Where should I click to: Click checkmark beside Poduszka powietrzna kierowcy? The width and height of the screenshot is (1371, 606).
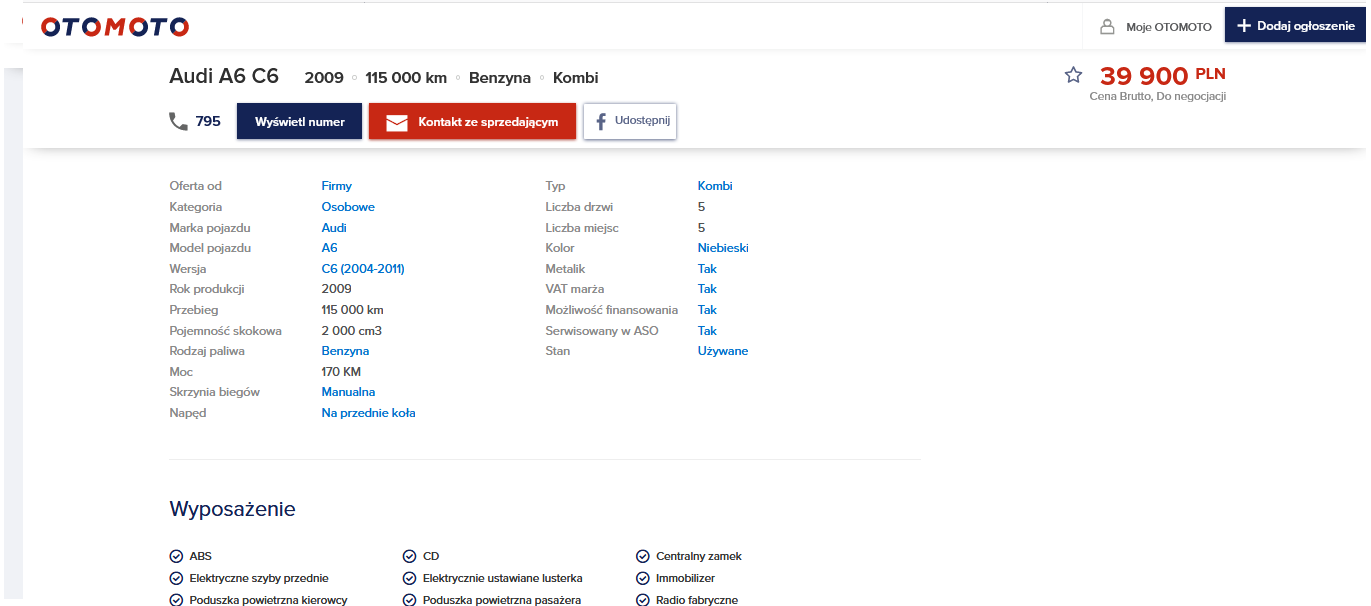click(x=176, y=600)
